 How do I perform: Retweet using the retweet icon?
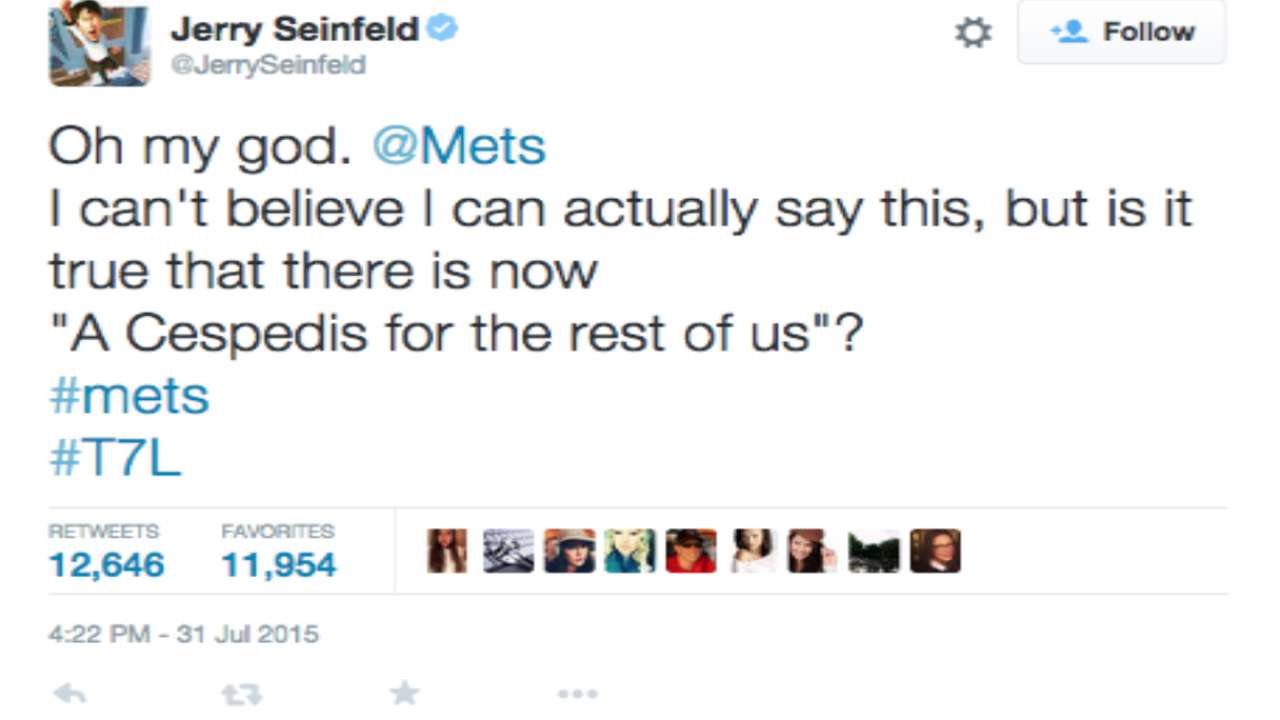tap(236, 693)
